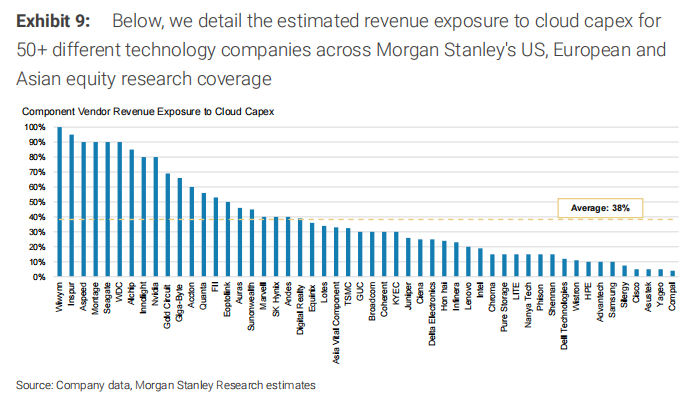Click the 'Delta Electronics' x-axis label
Viewport: 693px width, 419px height.
pos(432,314)
